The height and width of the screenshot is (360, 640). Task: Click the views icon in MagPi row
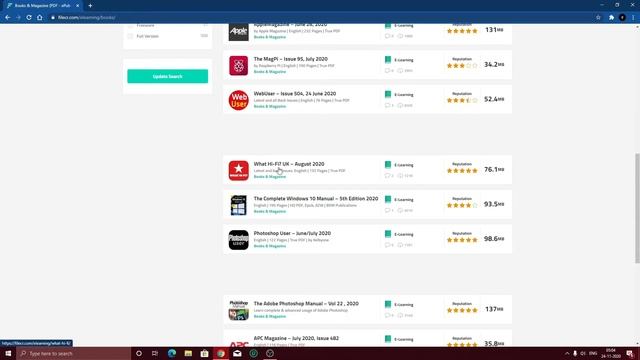click(x=400, y=71)
